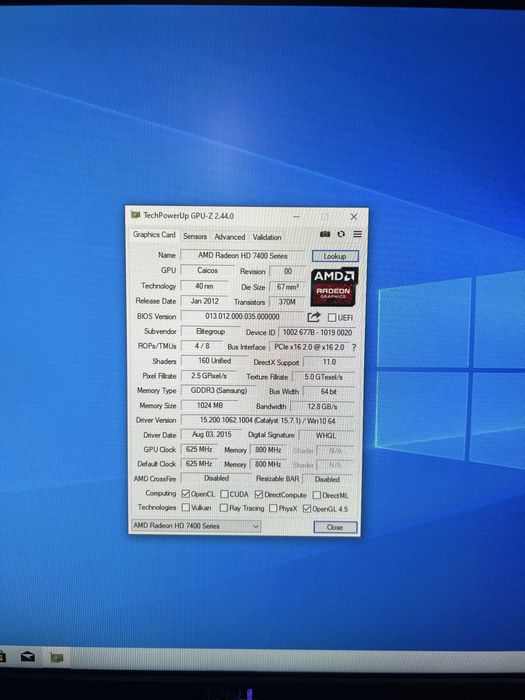Click the AMD Radeon Graphics logo
Image resolution: width=525 pixels, height=700 pixels.
pos(334,287)
